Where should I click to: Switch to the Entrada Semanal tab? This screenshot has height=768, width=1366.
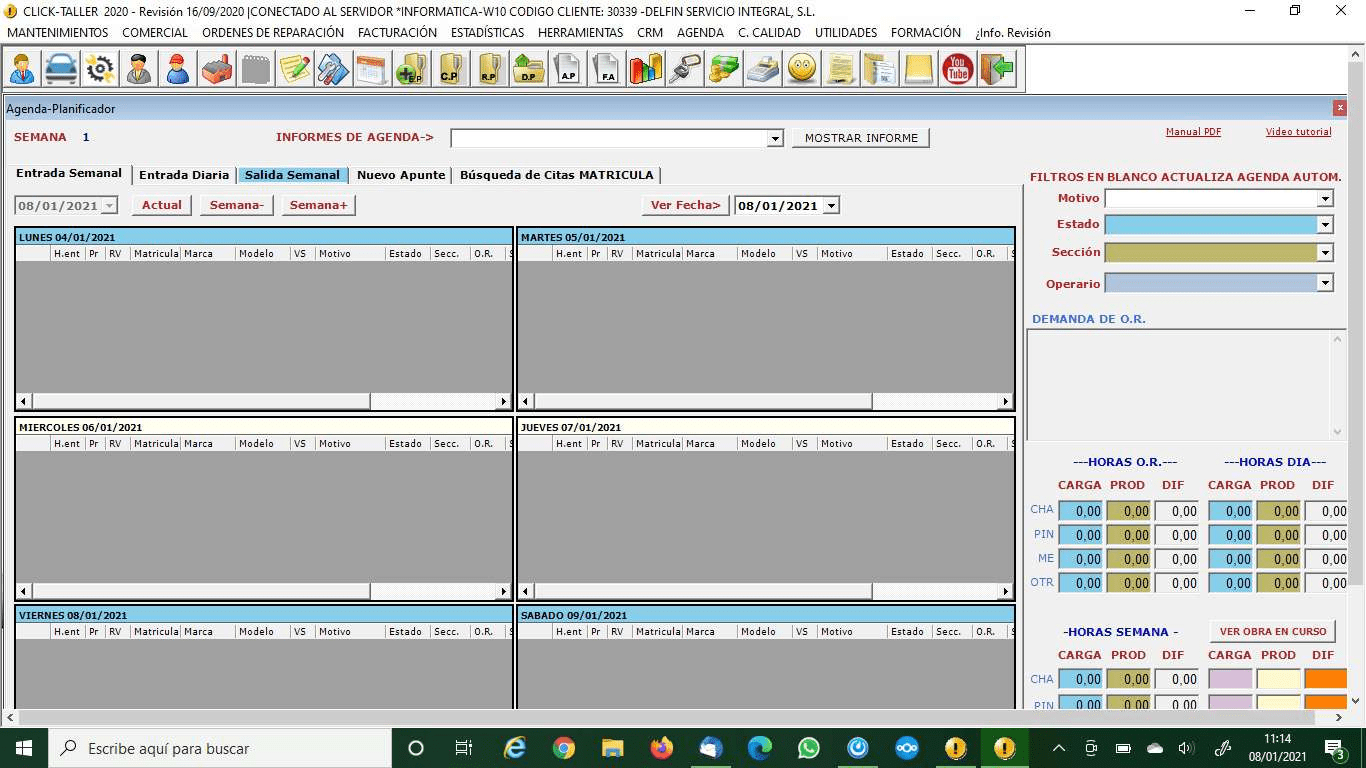tap(69, 173)
